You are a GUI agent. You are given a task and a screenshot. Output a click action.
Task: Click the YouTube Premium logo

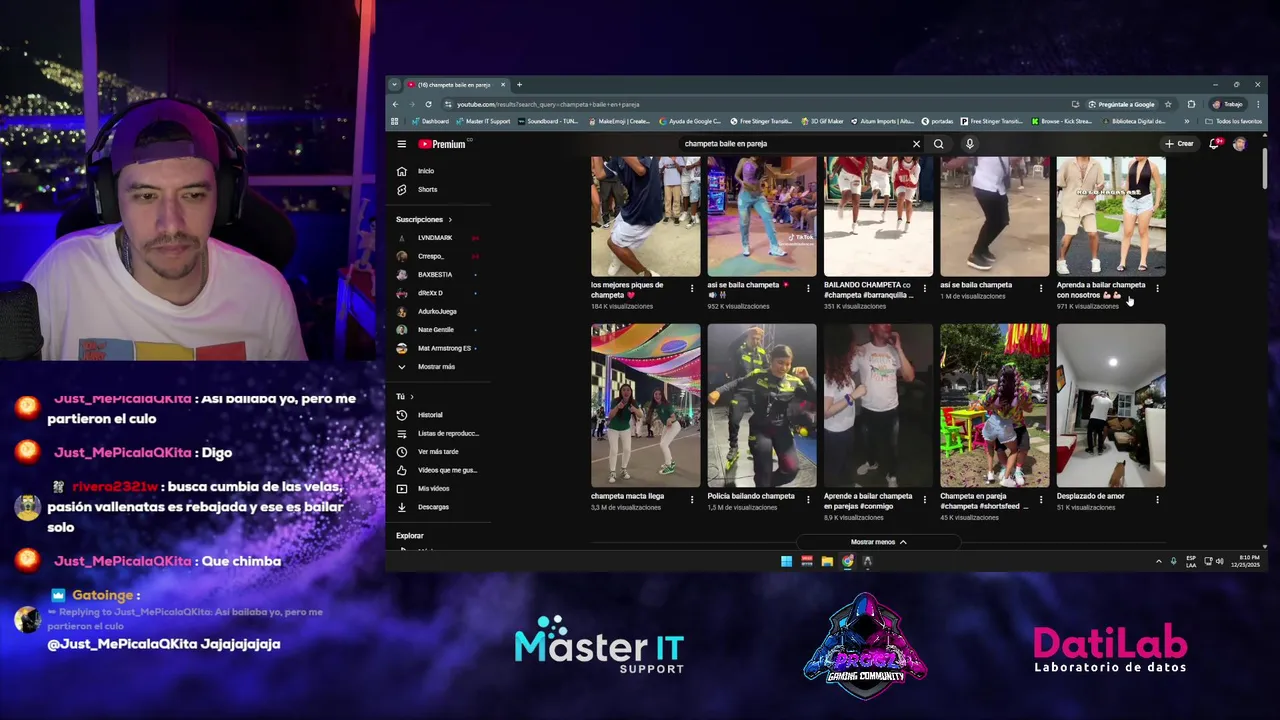(442, 144)
